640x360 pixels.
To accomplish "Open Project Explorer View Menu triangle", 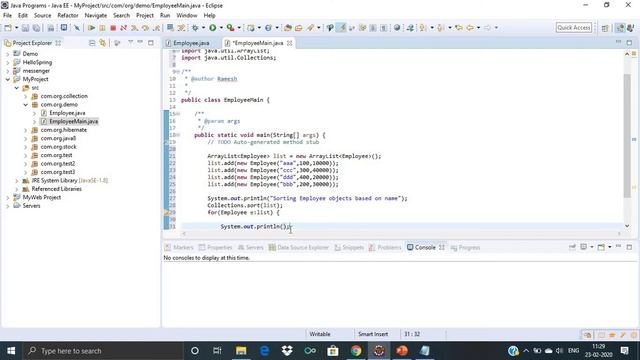I will (131, 42).
